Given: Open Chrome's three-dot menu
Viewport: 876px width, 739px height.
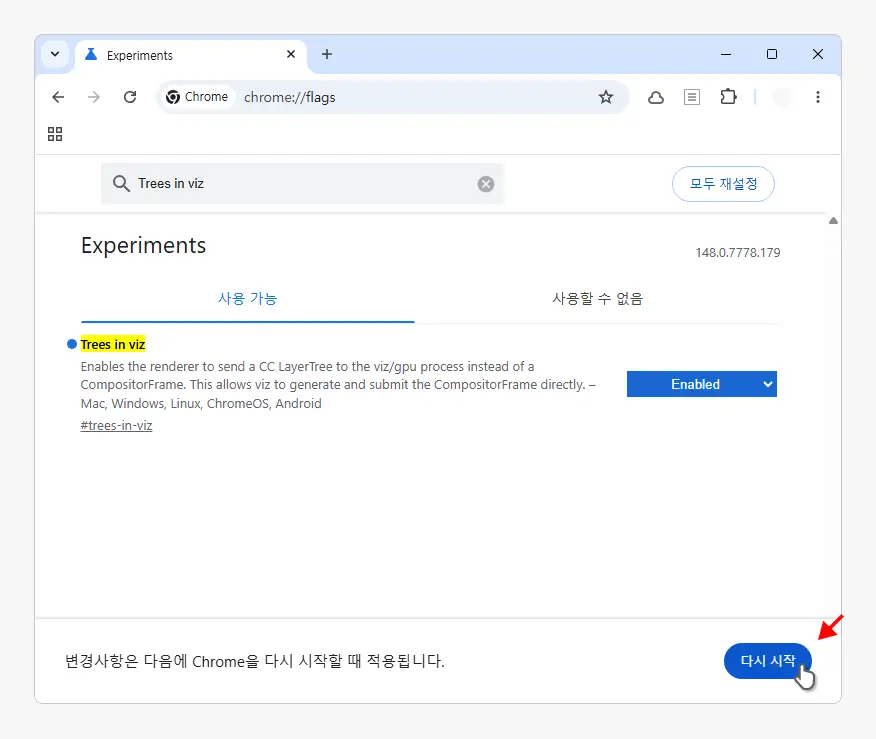Looking at the screenshot, I should [x=818, y=97].
